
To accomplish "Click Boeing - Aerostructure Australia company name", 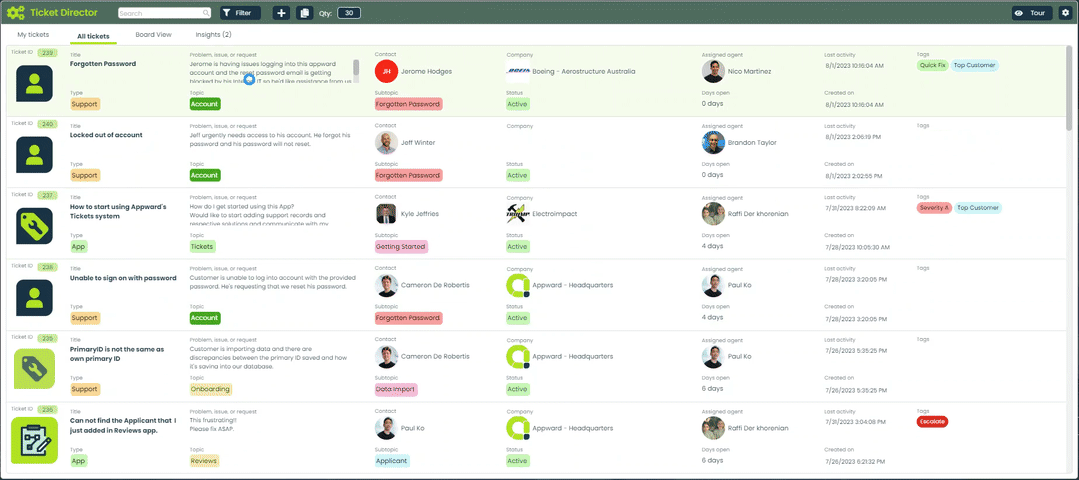I will coord(584,72).
